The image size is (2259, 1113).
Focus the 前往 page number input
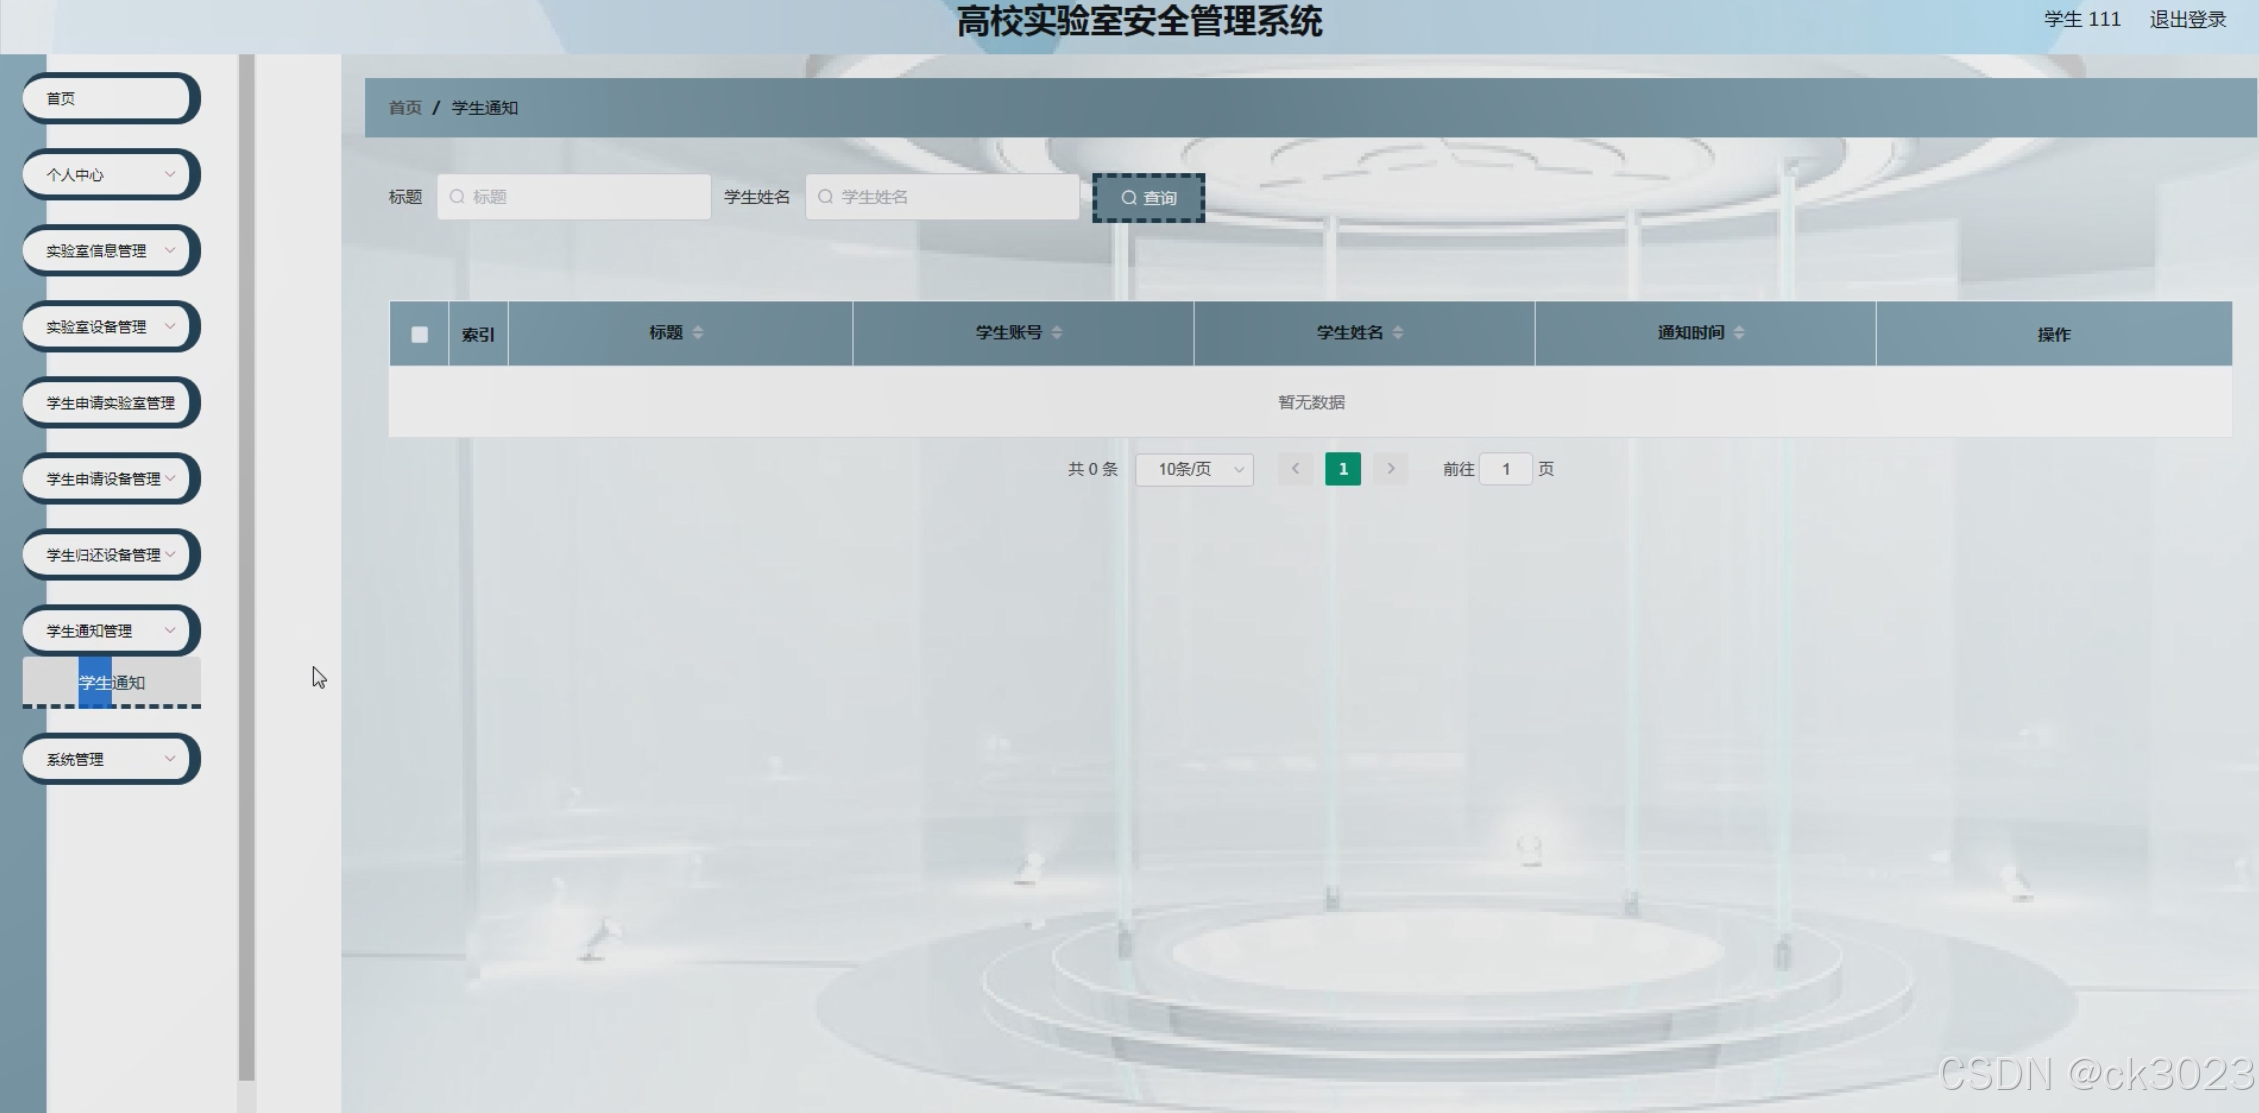click(x=1505, y=469)
